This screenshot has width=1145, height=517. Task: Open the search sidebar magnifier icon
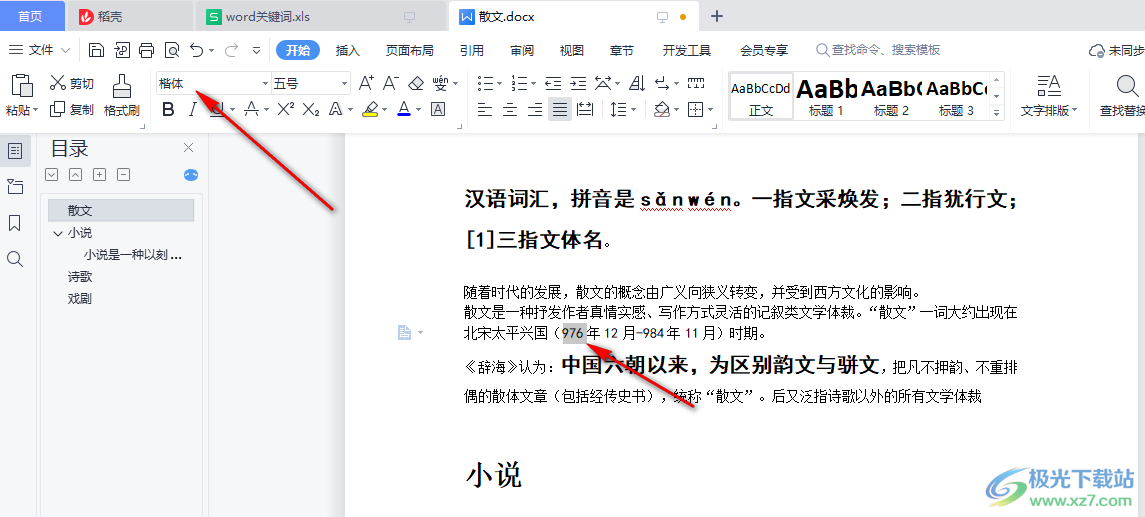tap(15, 258)
